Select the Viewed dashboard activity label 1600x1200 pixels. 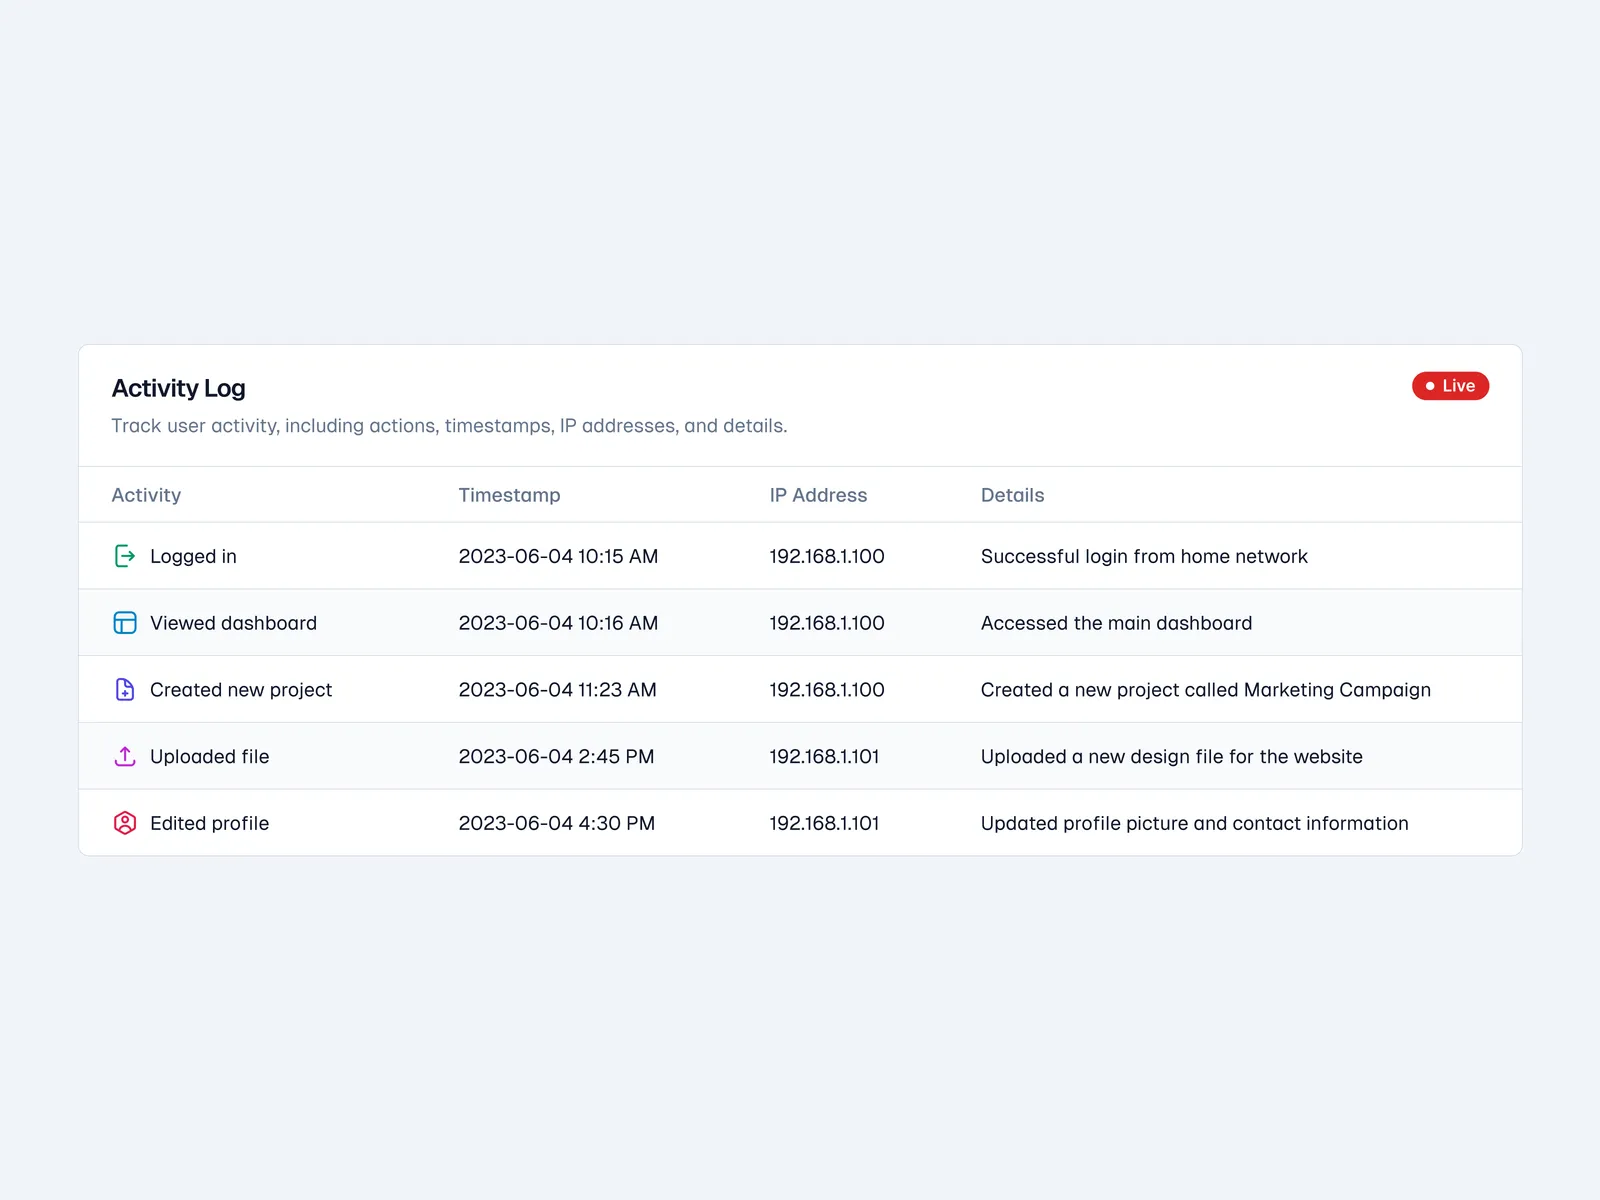(x=233, y=623)
